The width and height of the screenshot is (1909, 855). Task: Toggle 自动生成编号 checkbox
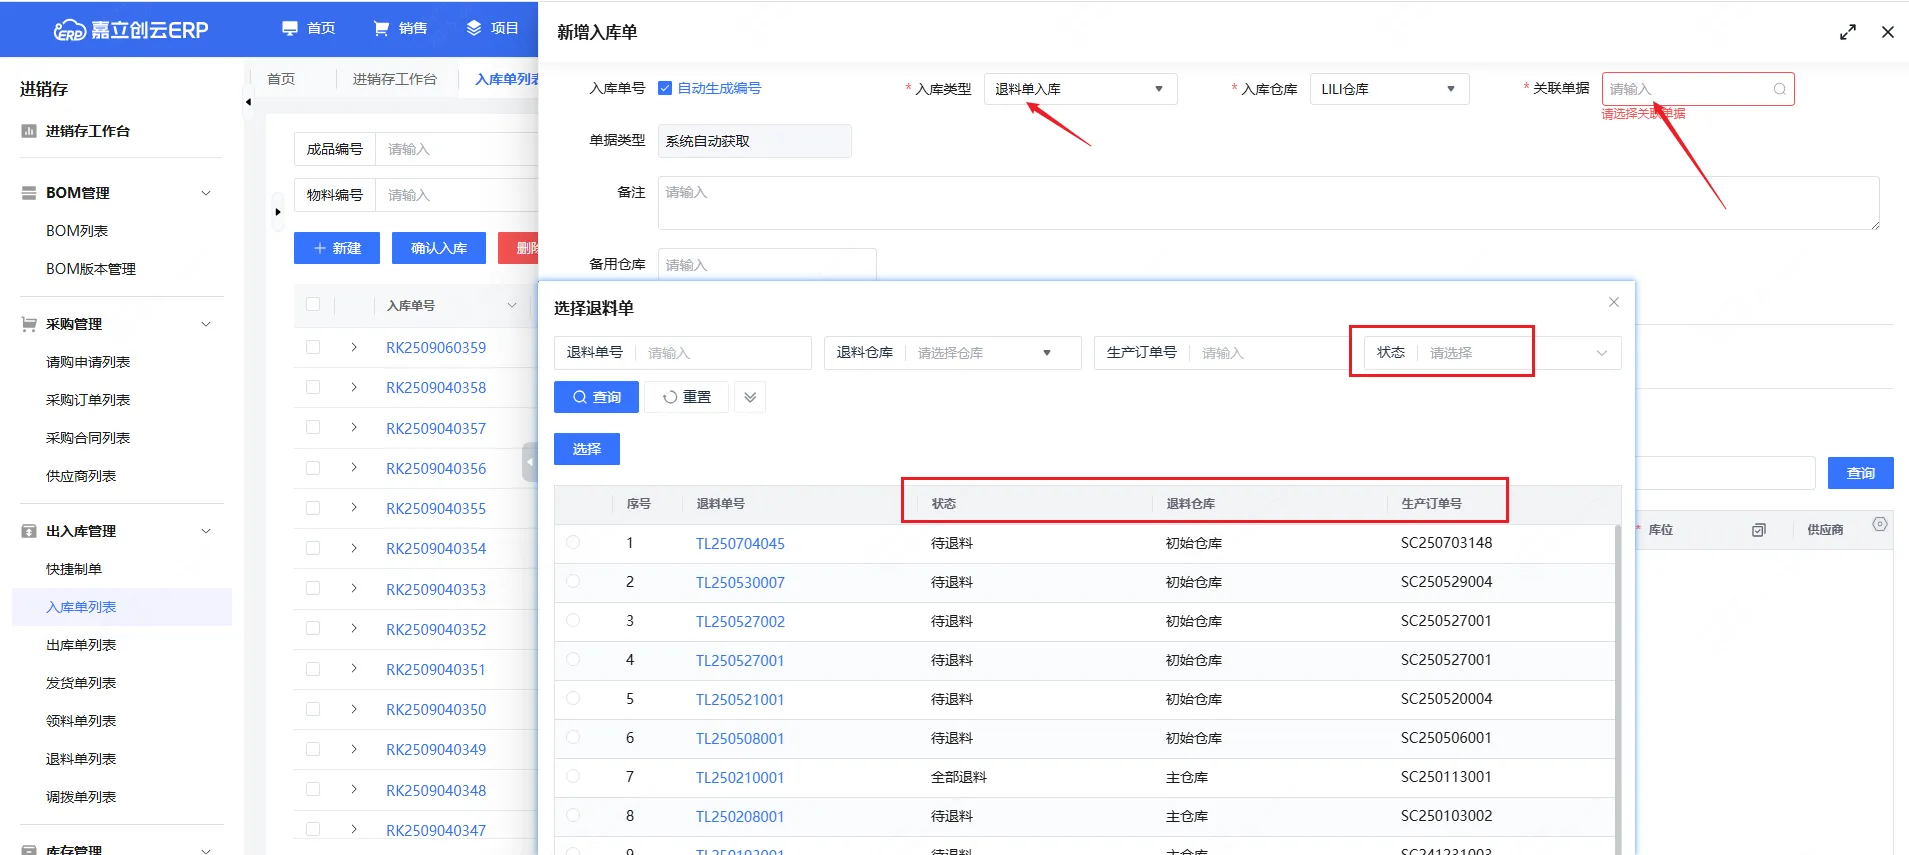[665, 88]
